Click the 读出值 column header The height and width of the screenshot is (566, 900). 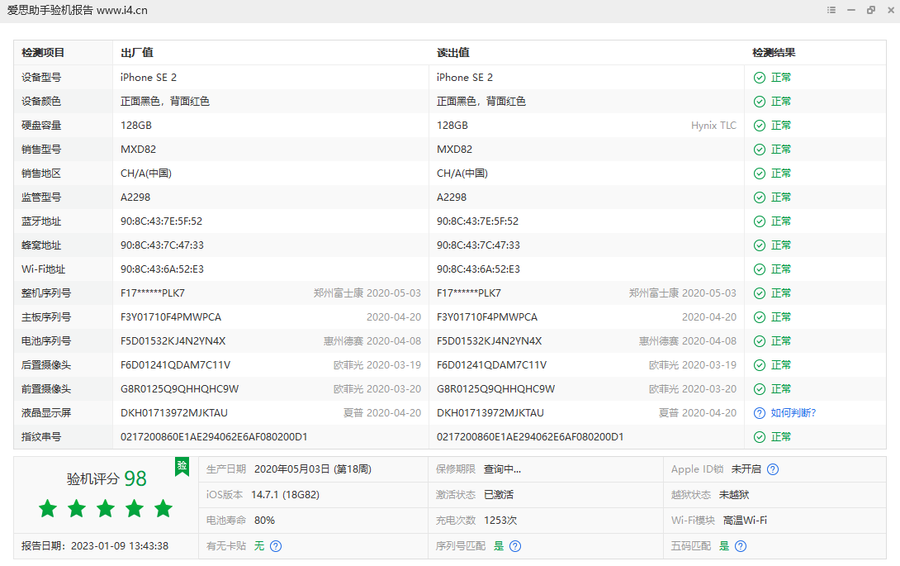[x=453, y=53]
